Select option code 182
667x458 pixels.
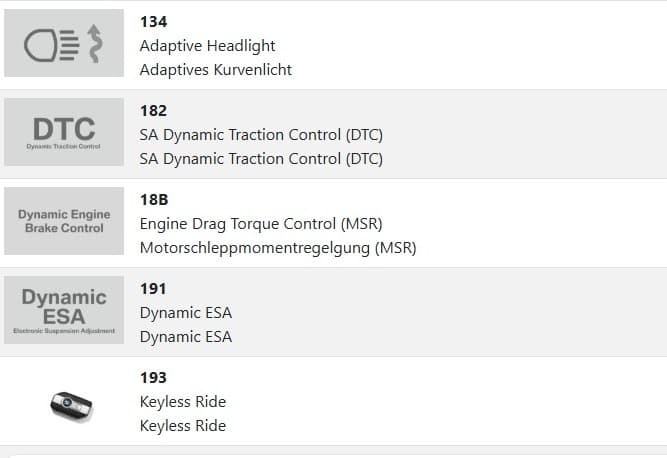153,110
